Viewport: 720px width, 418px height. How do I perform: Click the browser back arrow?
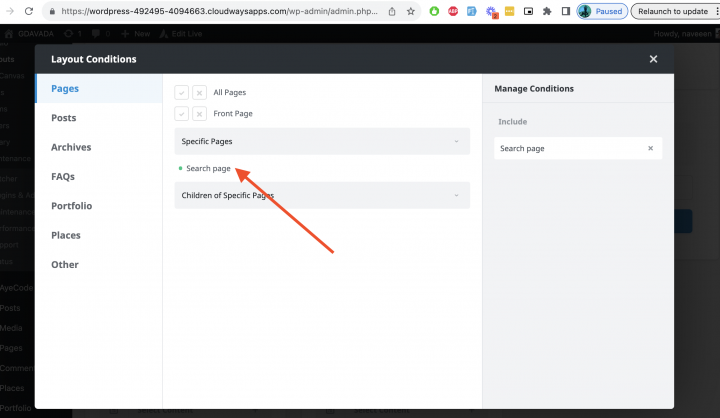pos(7,11)
